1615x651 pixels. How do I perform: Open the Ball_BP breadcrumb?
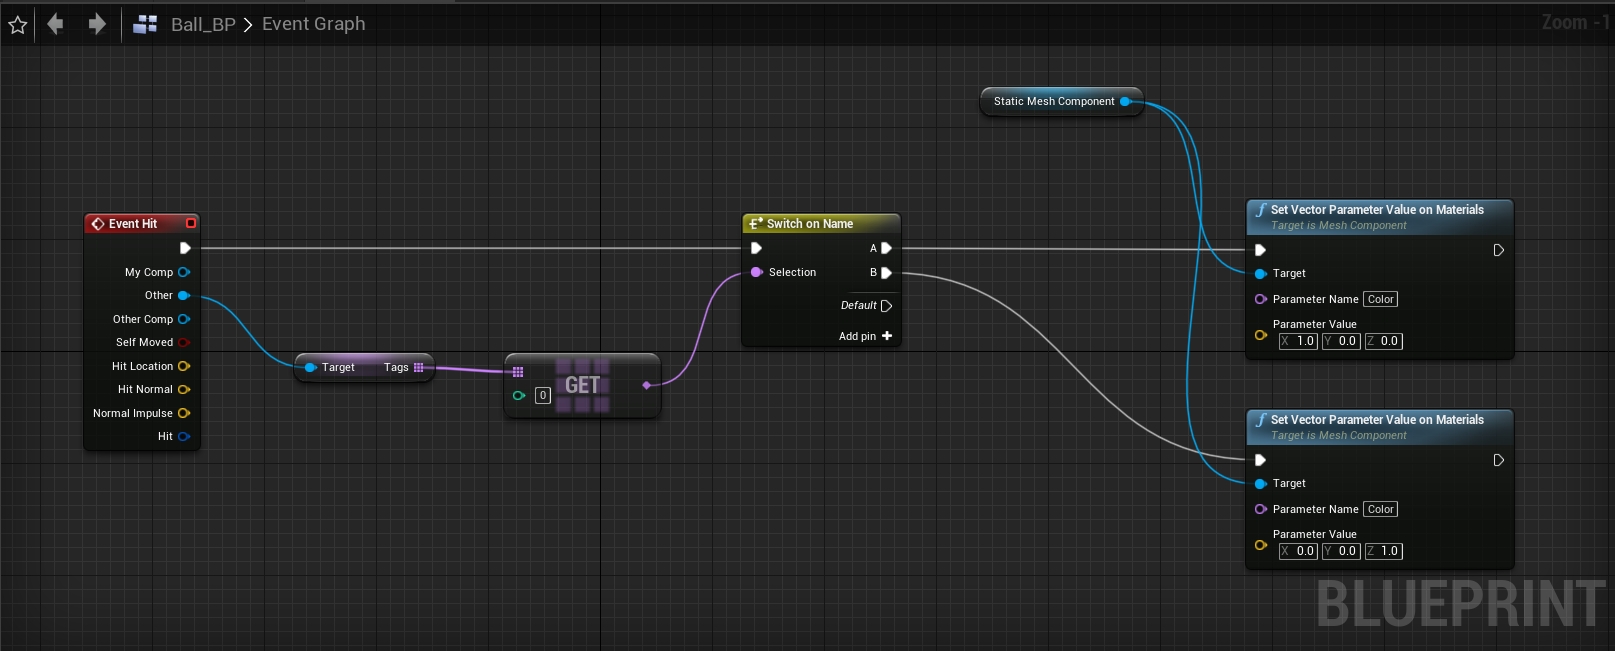point(203,24)
